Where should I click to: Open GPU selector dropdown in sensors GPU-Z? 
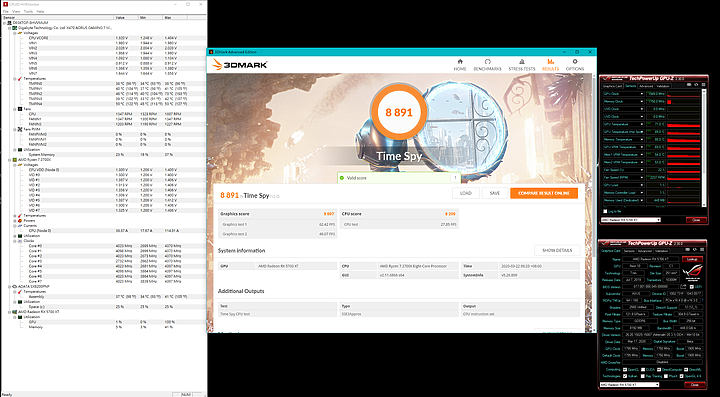pos(631,220)
